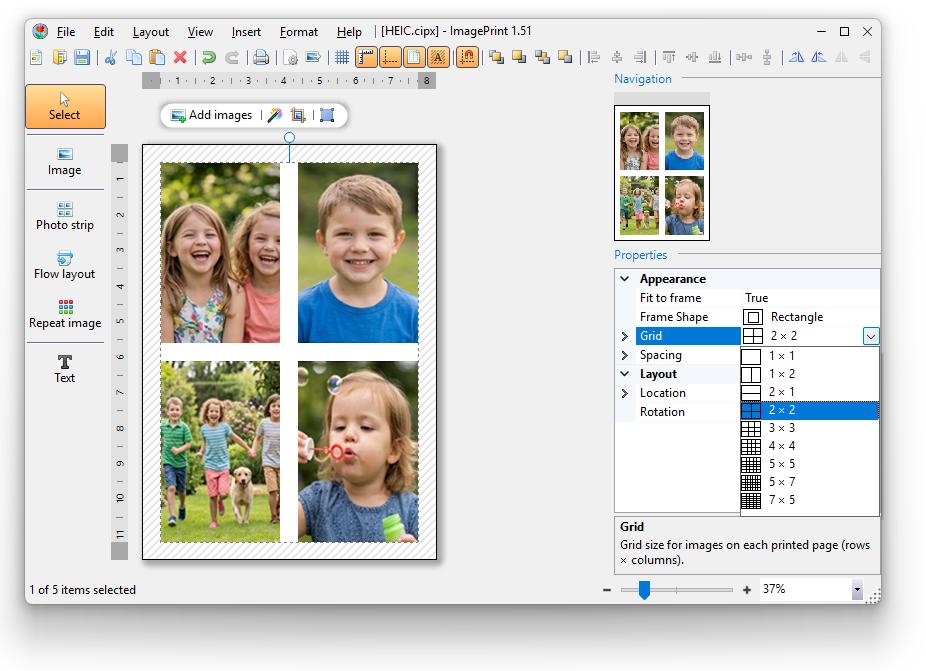Select the Repeat image tool
This screenshot has width=926, height=671.
click(64, 315)
